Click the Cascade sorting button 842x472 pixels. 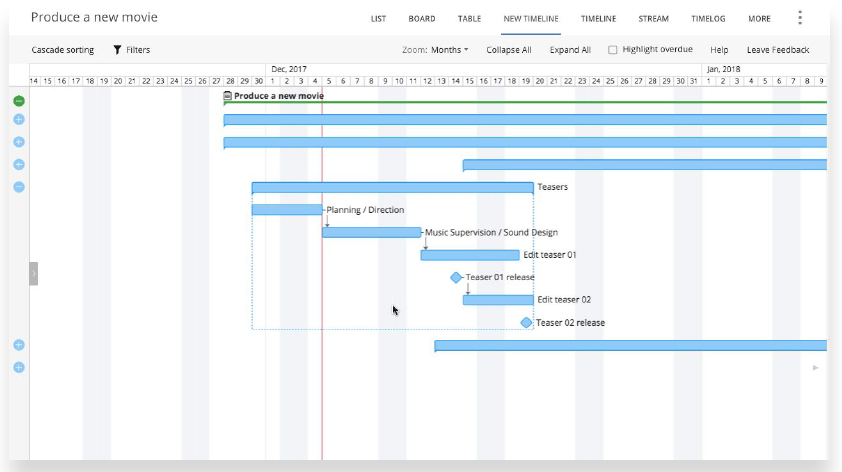[x=63, y=50]
